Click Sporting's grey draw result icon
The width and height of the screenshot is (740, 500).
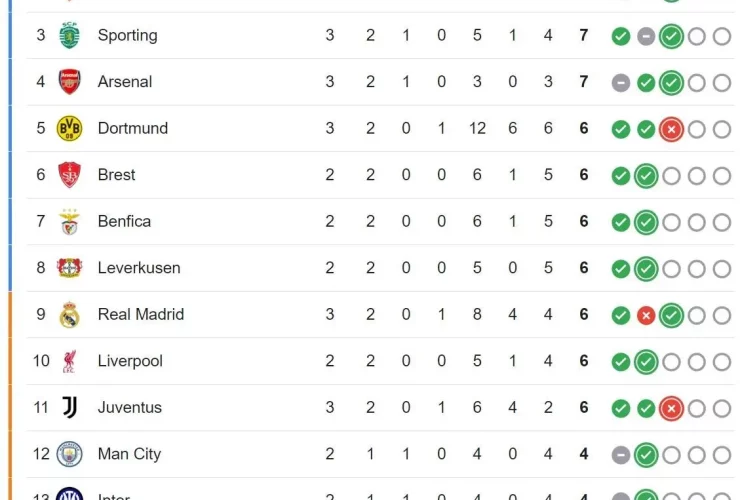[x=646, y=36]
